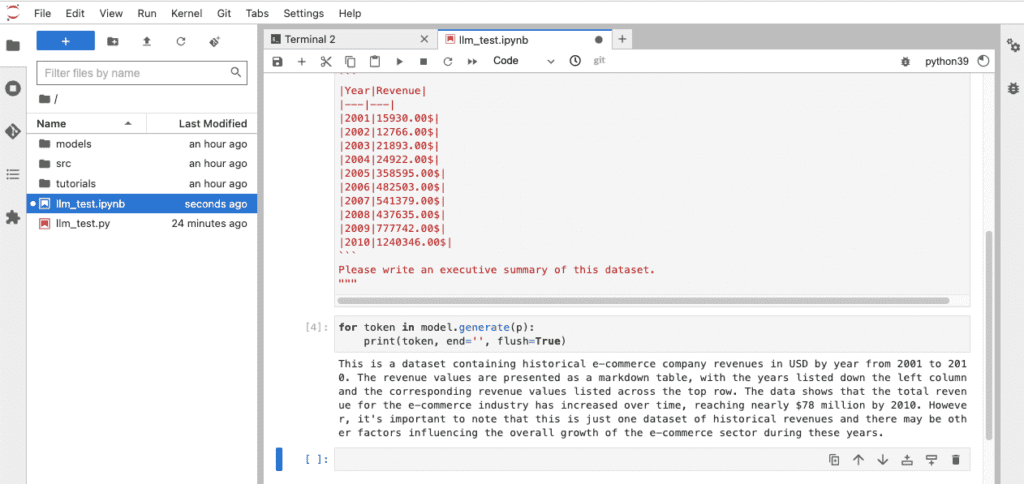Click the Git clone icon
The width and height of the screenshot is (1024, 484).
[214, 41]
